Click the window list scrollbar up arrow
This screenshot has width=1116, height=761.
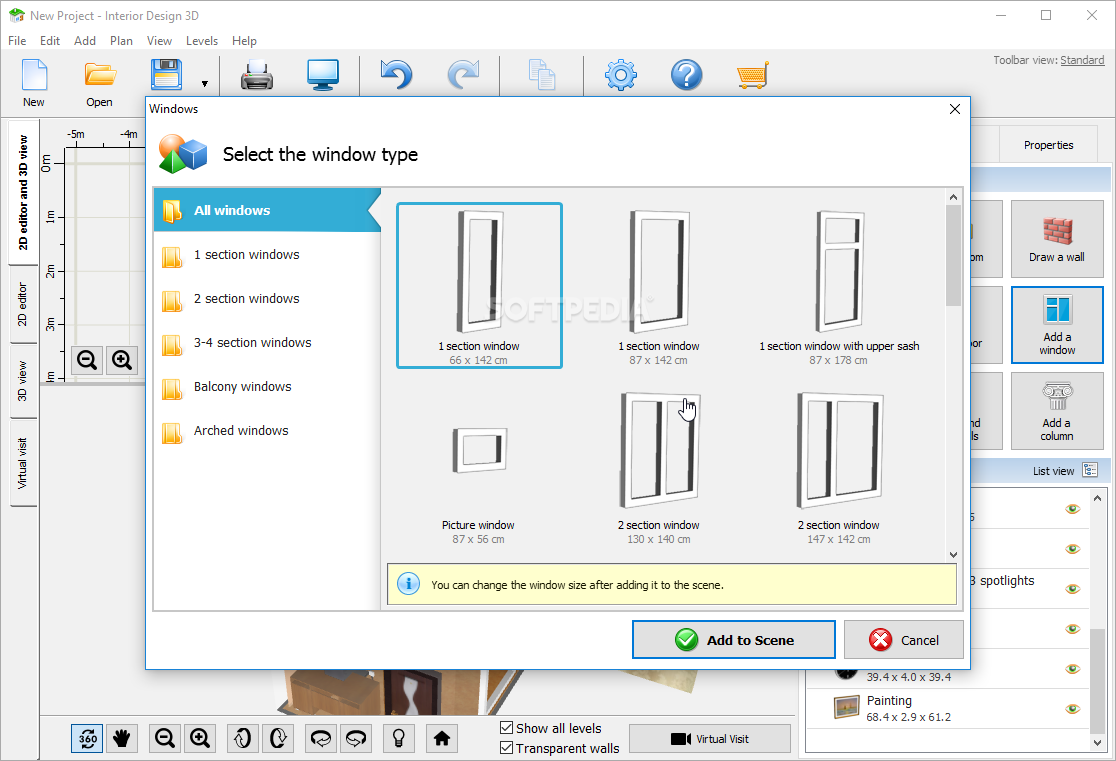954,197
